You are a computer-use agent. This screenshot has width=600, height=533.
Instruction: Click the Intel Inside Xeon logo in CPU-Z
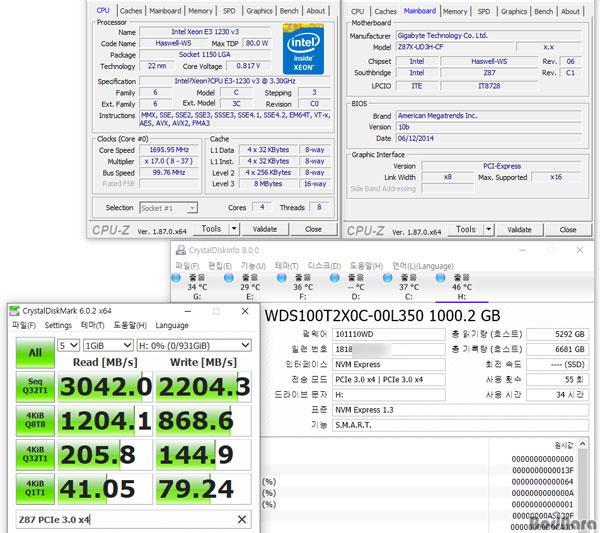[x=303, y=49]
